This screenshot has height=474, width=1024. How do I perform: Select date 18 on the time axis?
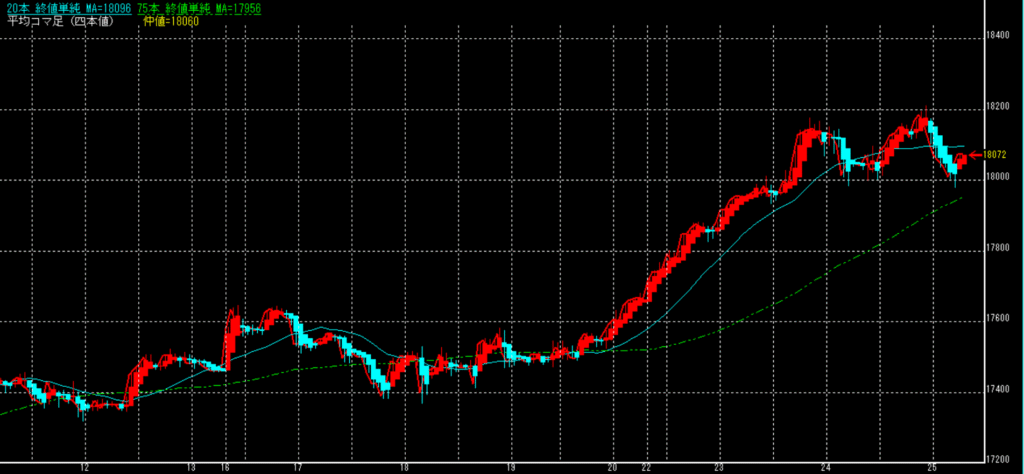[x=403, y=467]
